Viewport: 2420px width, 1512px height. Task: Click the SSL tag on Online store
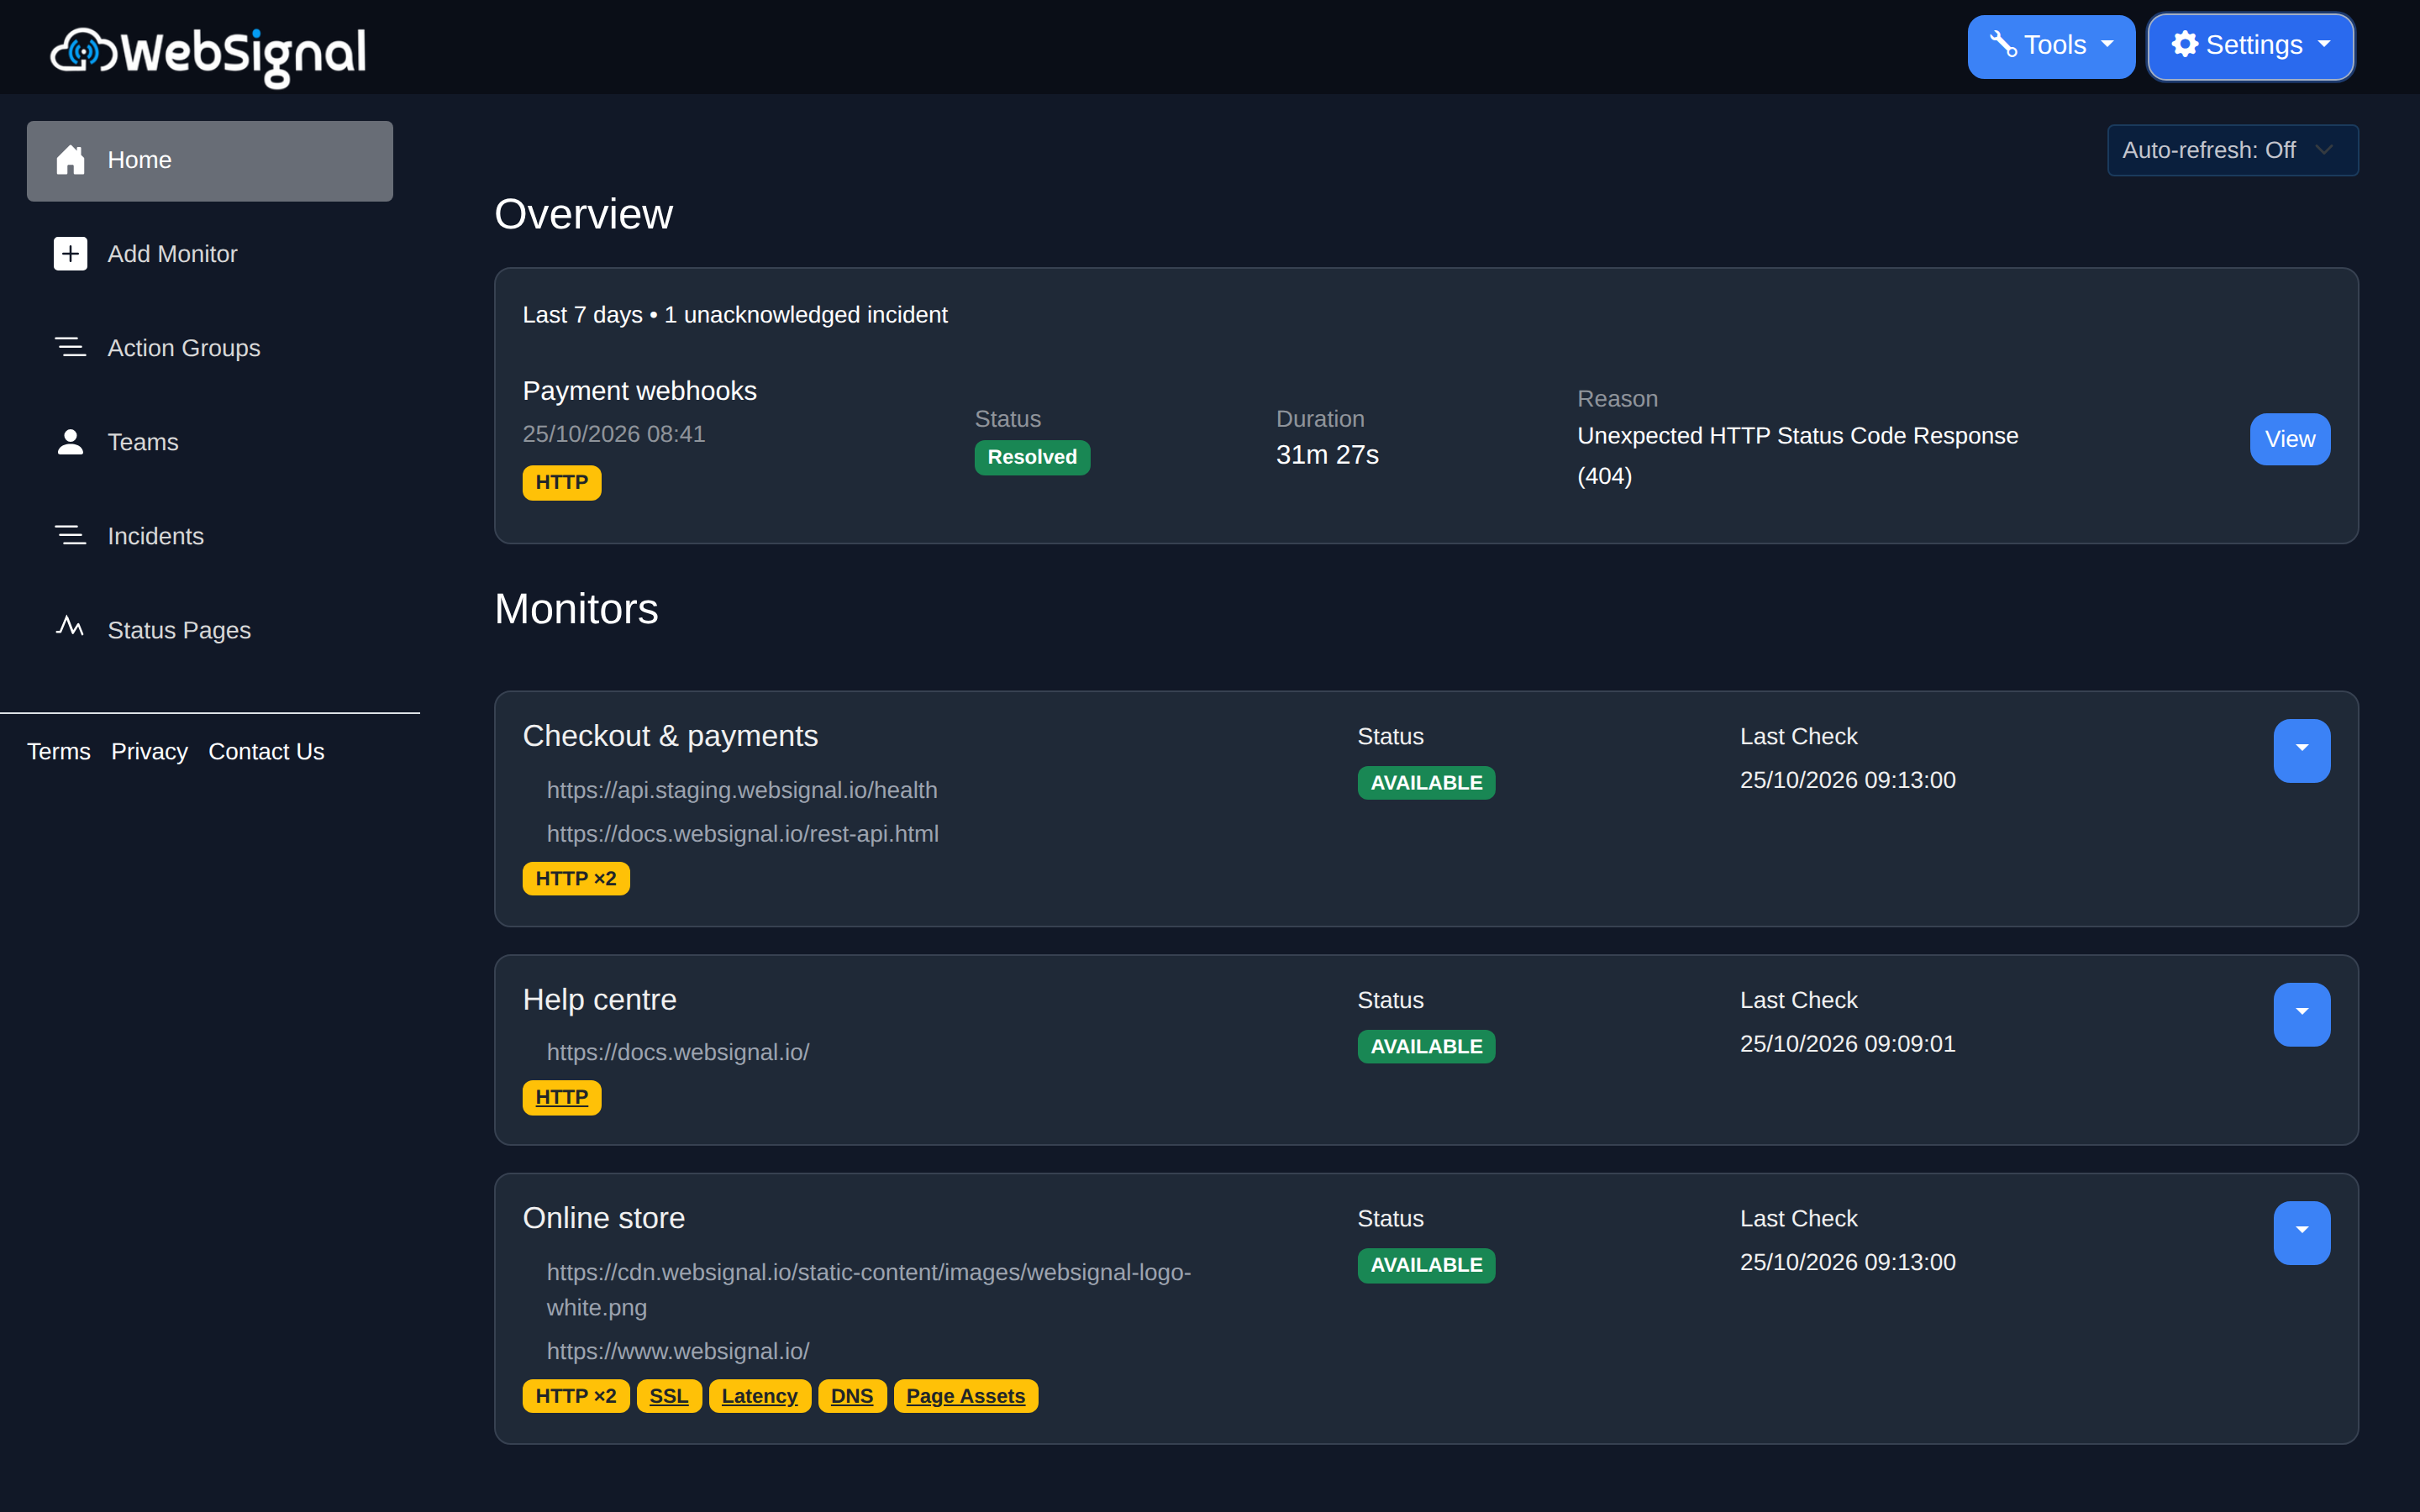point(668,1396)
